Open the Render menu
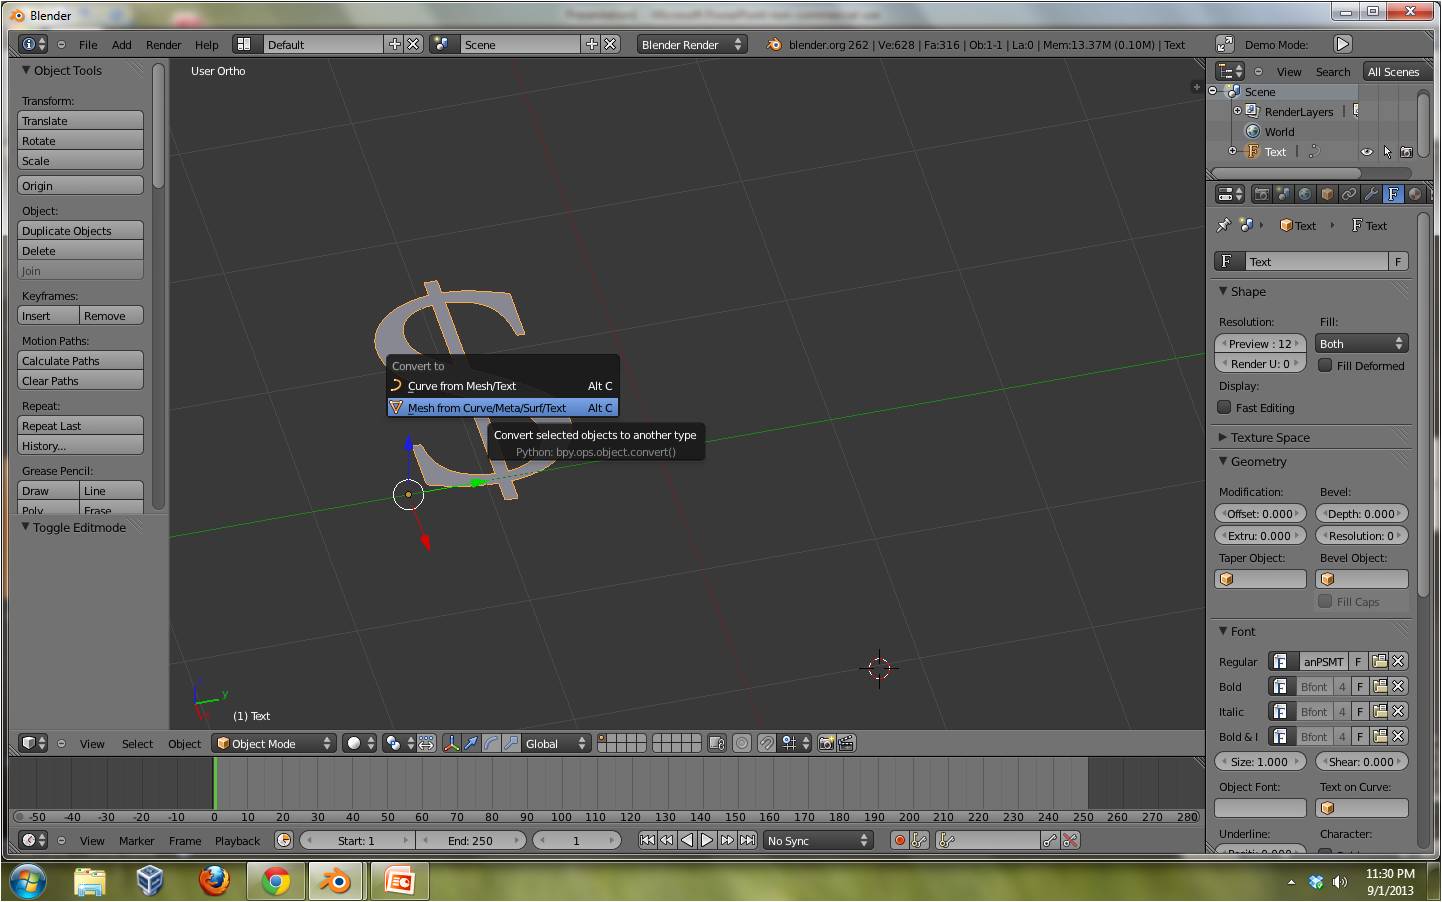This screenshot has width=1442, height=902. pos(163,44)
